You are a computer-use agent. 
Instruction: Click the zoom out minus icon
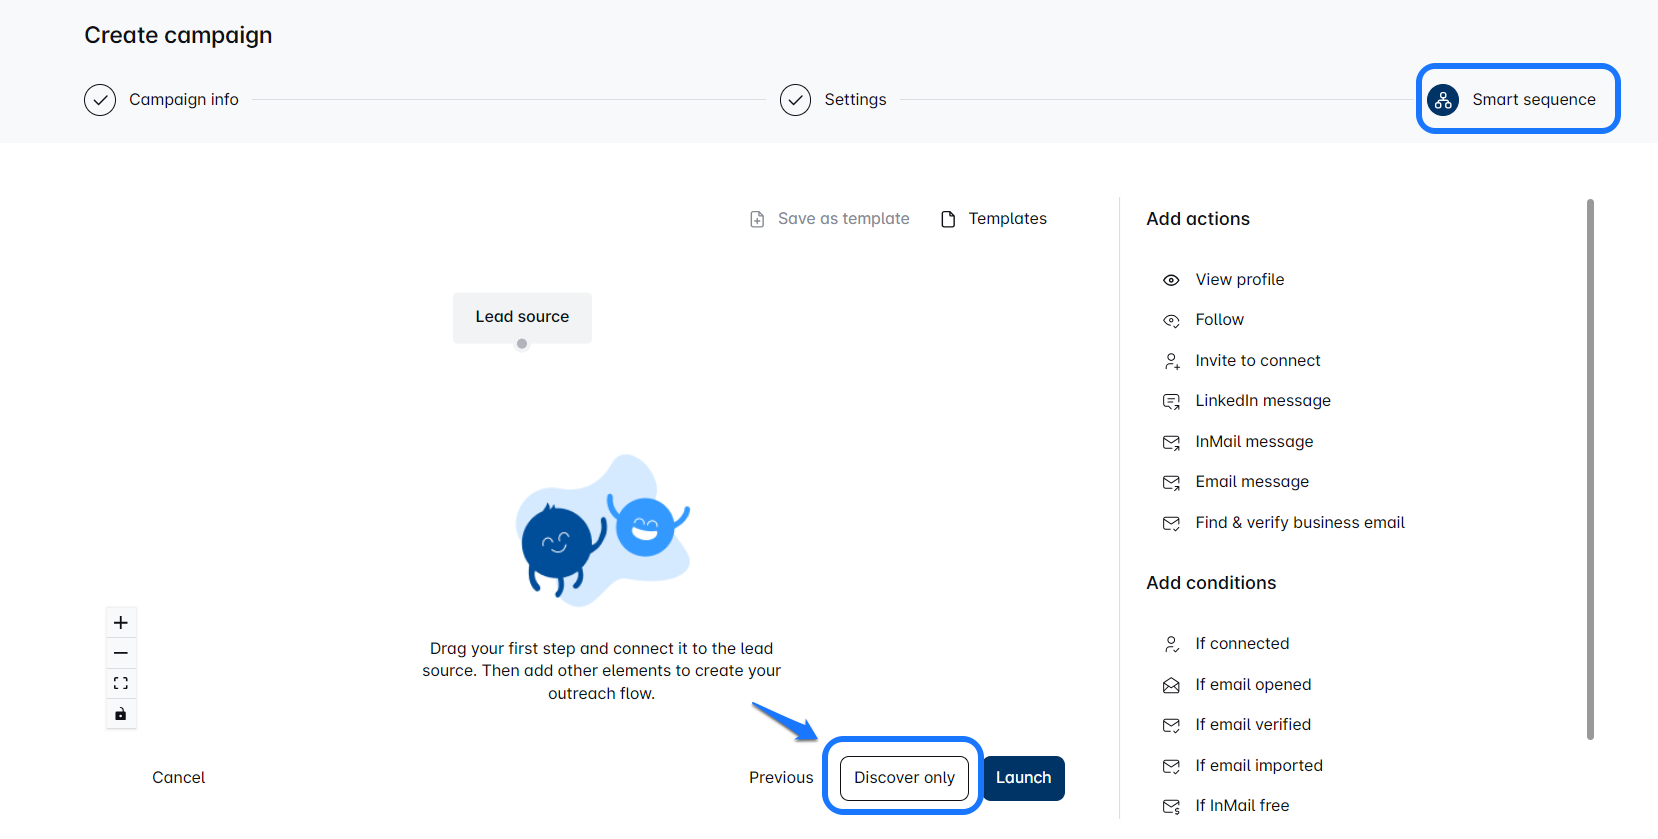pyautogui.click(x=121, y=653)
